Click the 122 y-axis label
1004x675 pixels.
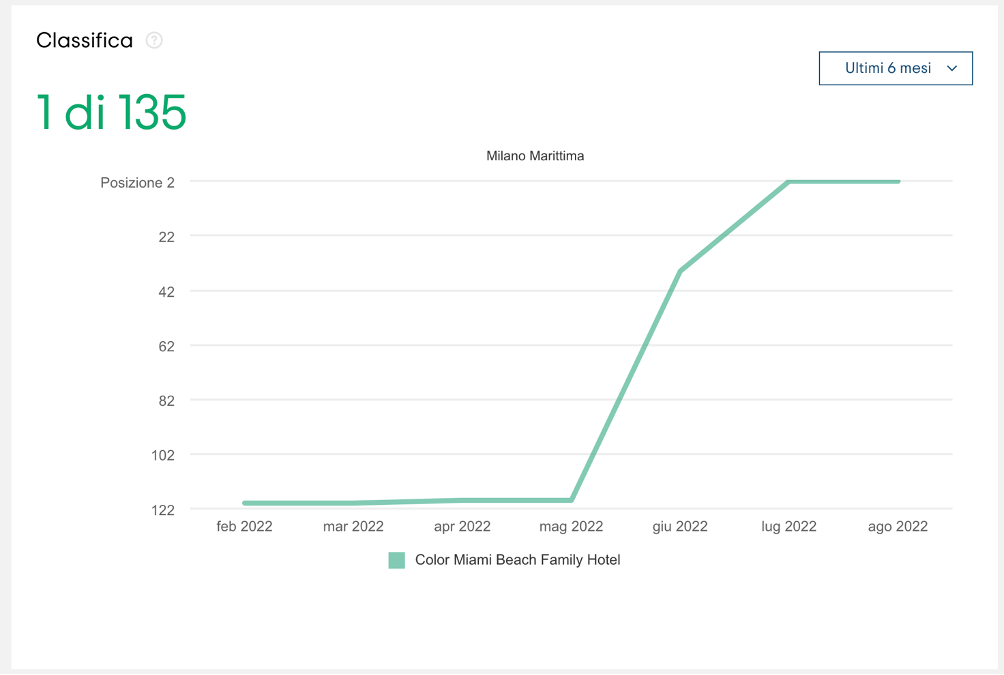[162, 510]
